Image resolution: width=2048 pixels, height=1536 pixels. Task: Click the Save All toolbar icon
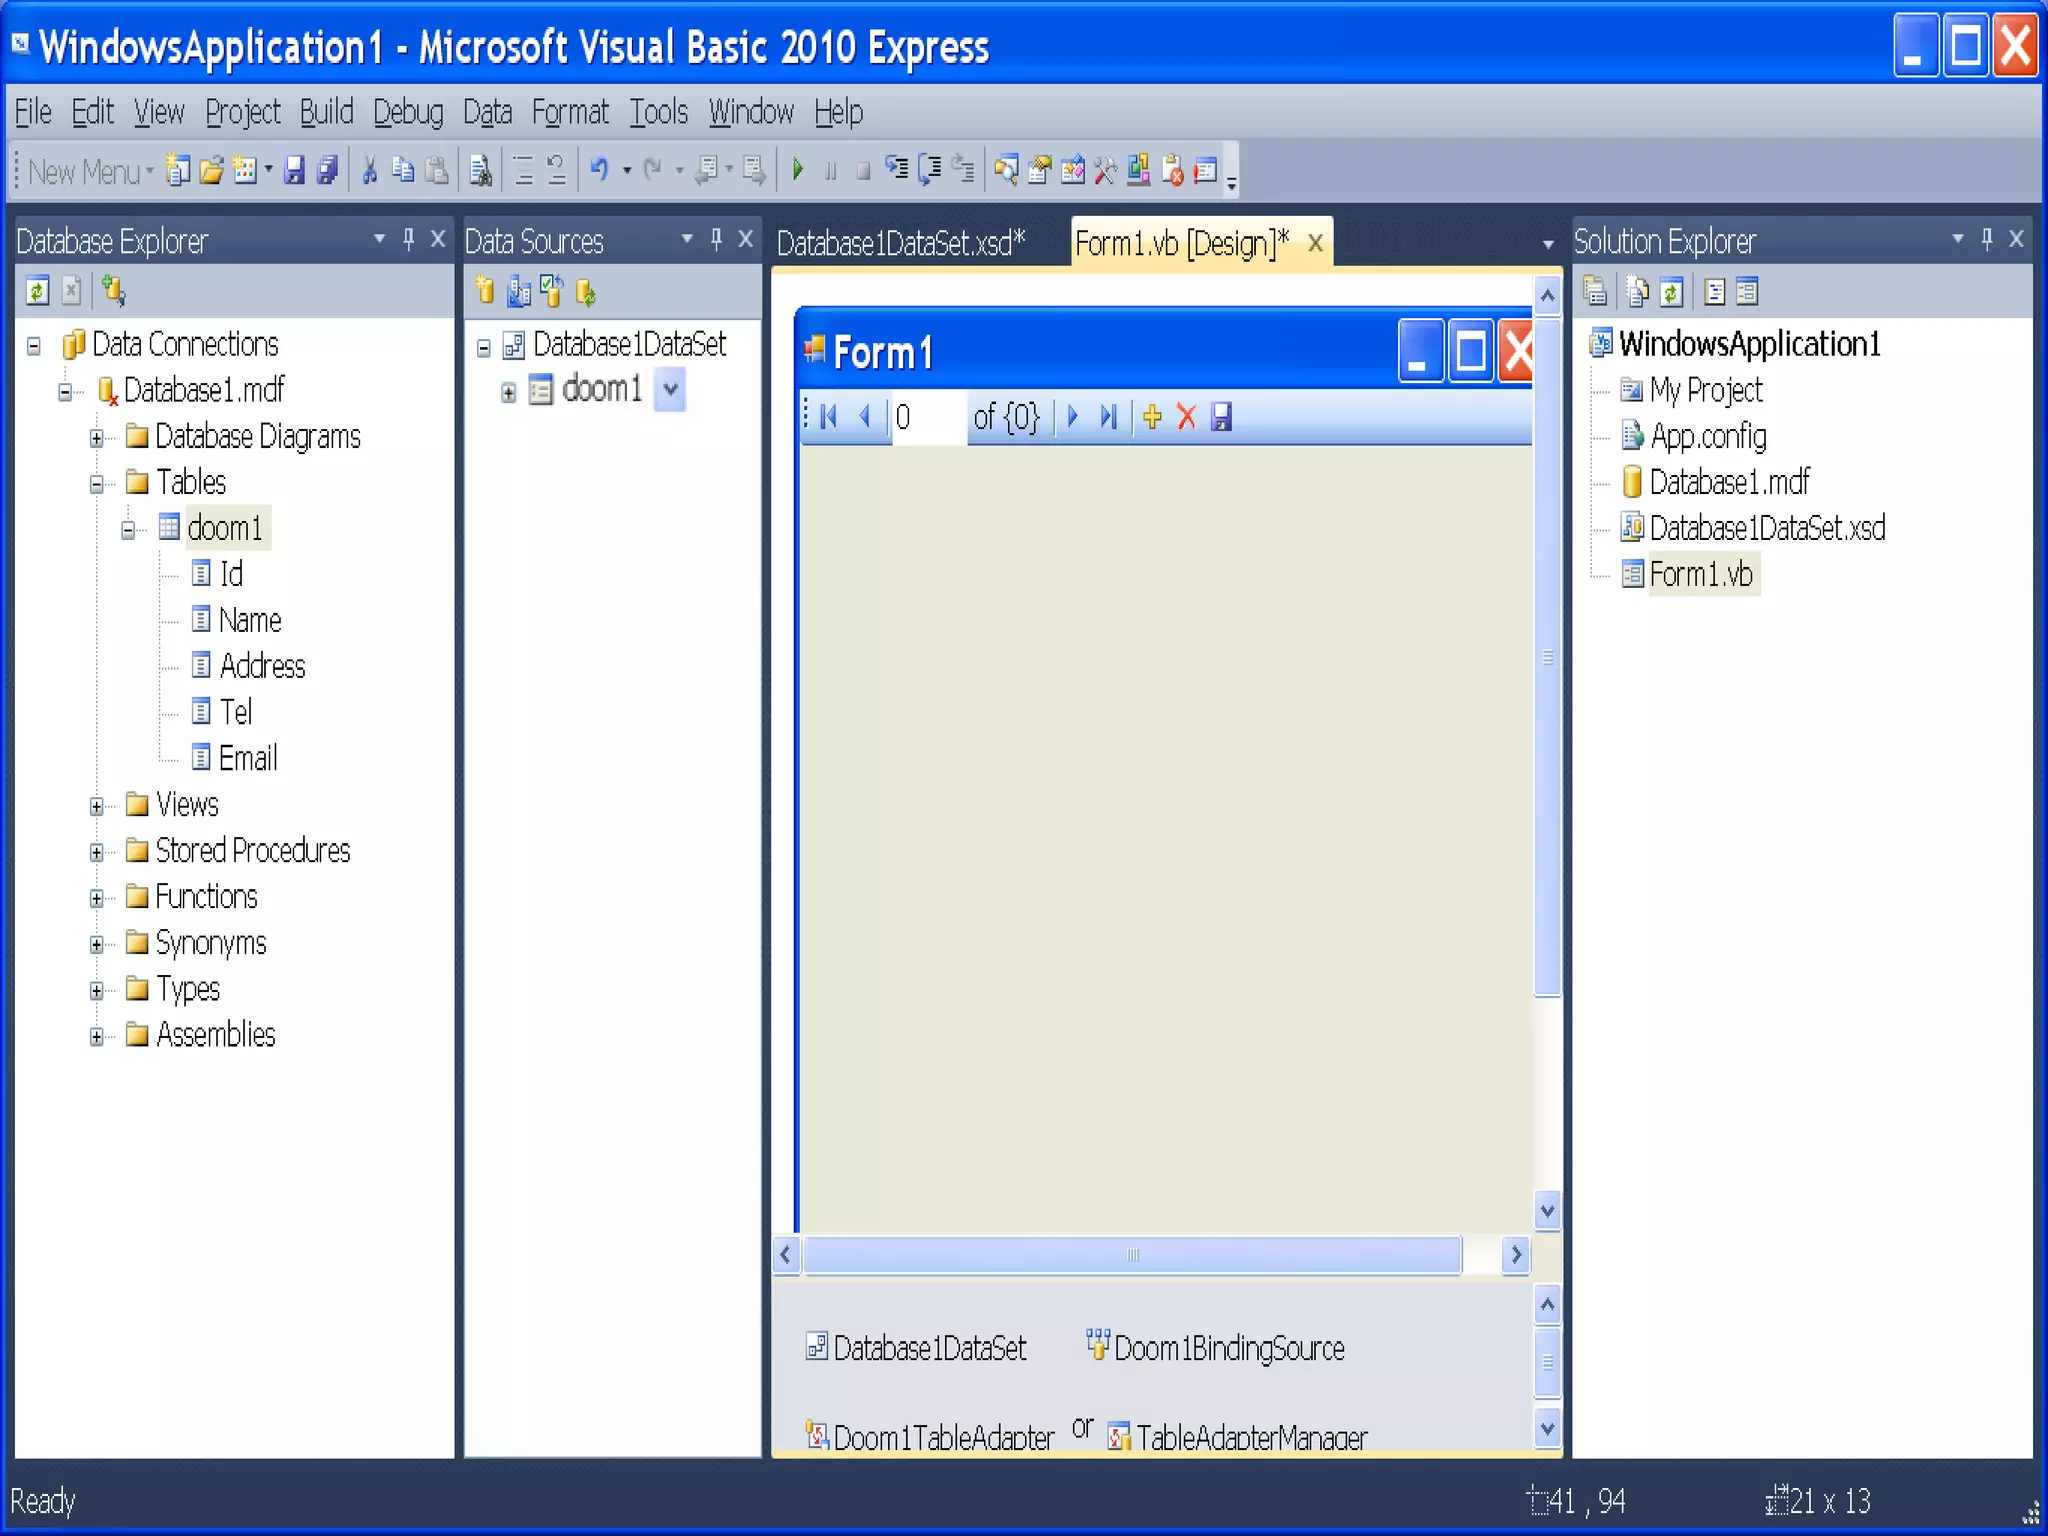(327, 171)
